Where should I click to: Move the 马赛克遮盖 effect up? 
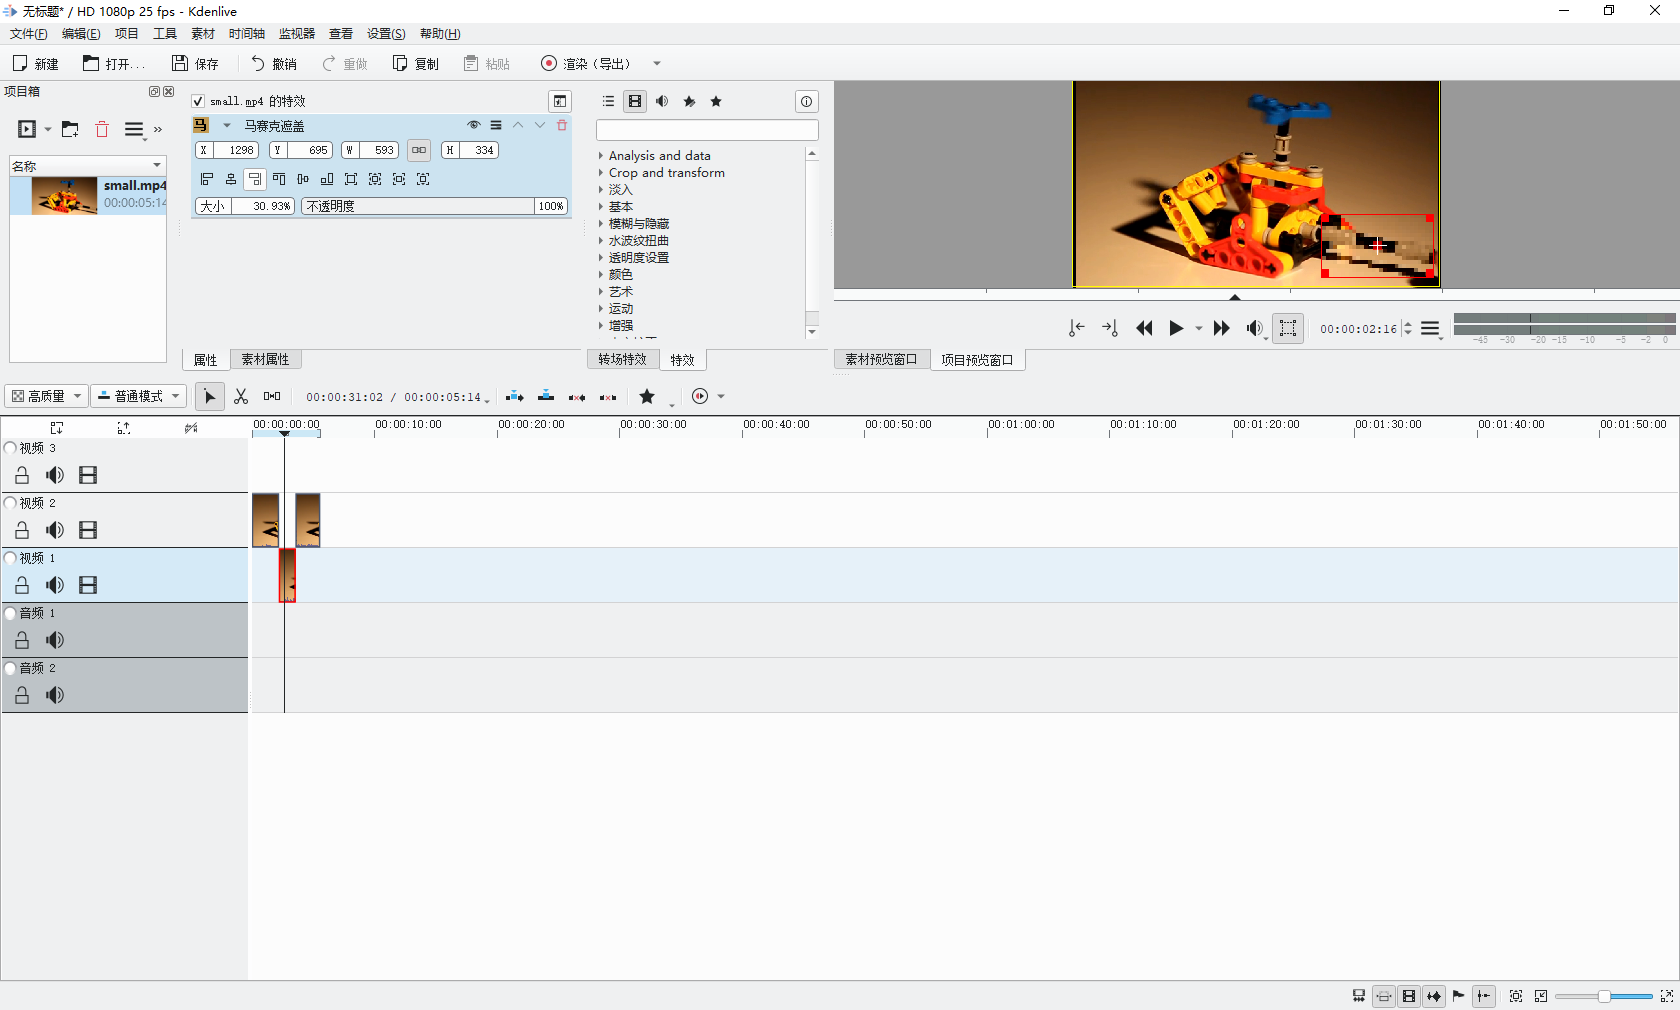(x=518, y=125)
